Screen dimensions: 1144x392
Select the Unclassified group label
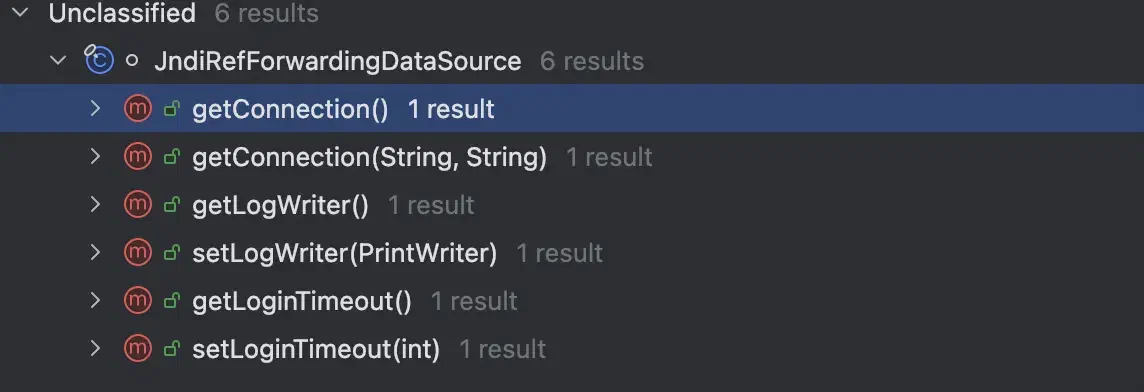tap(122, 13)
